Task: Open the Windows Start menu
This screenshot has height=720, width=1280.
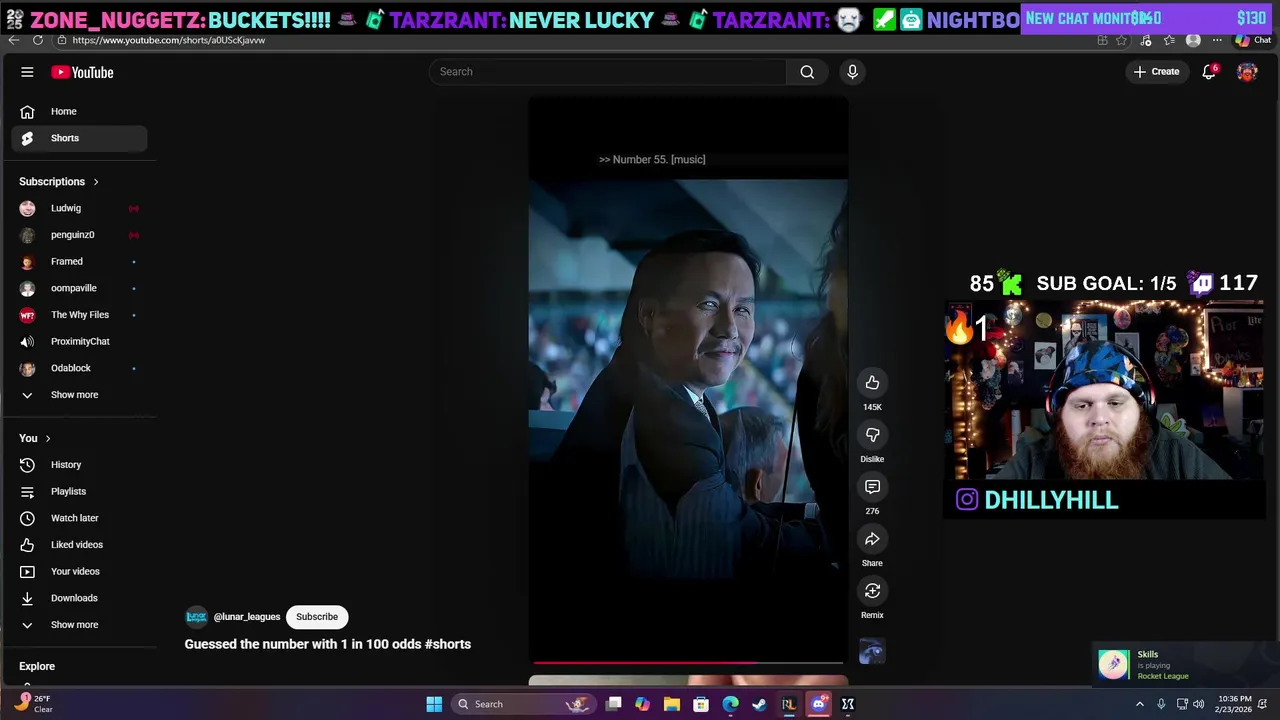Action: tap(434, 704)
